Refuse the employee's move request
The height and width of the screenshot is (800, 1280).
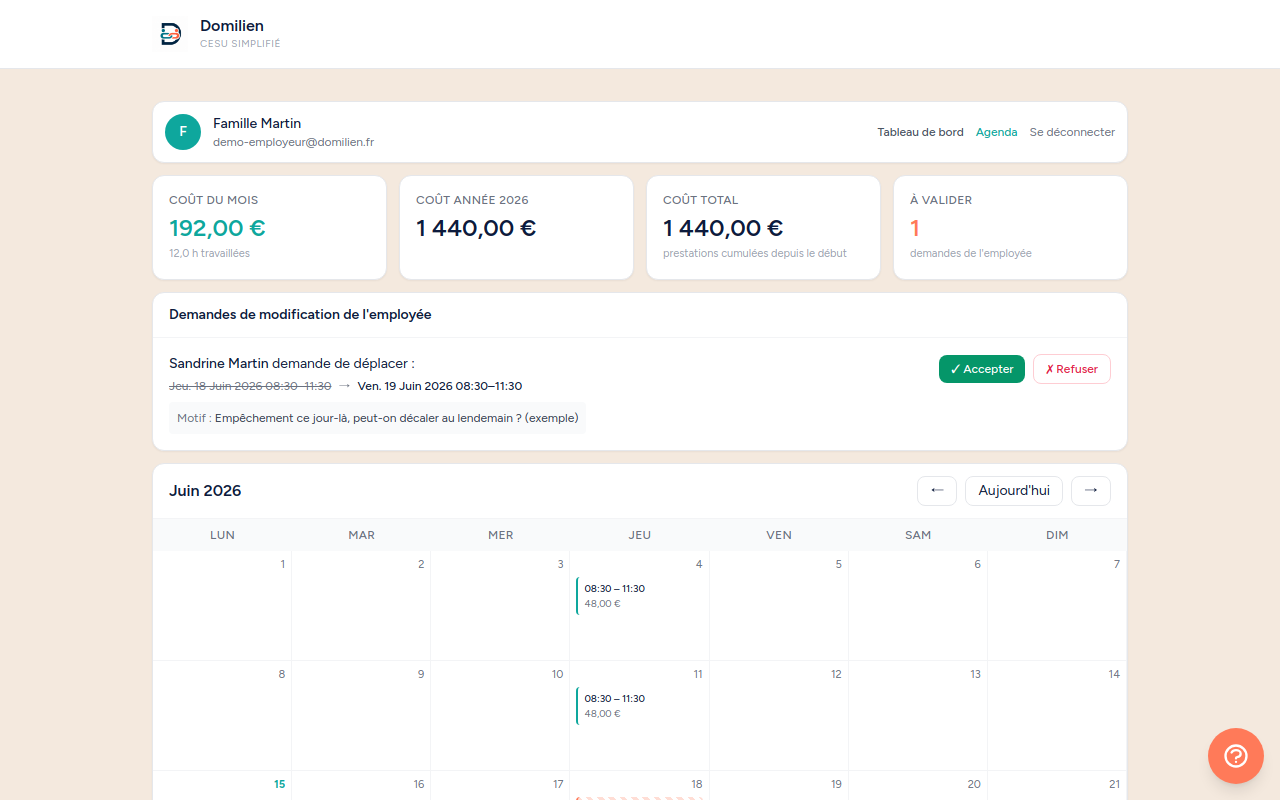tap(1072, 369)
